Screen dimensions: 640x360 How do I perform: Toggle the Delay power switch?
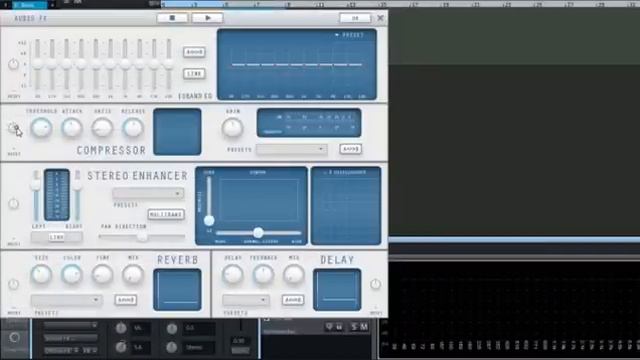pos(376,284)
